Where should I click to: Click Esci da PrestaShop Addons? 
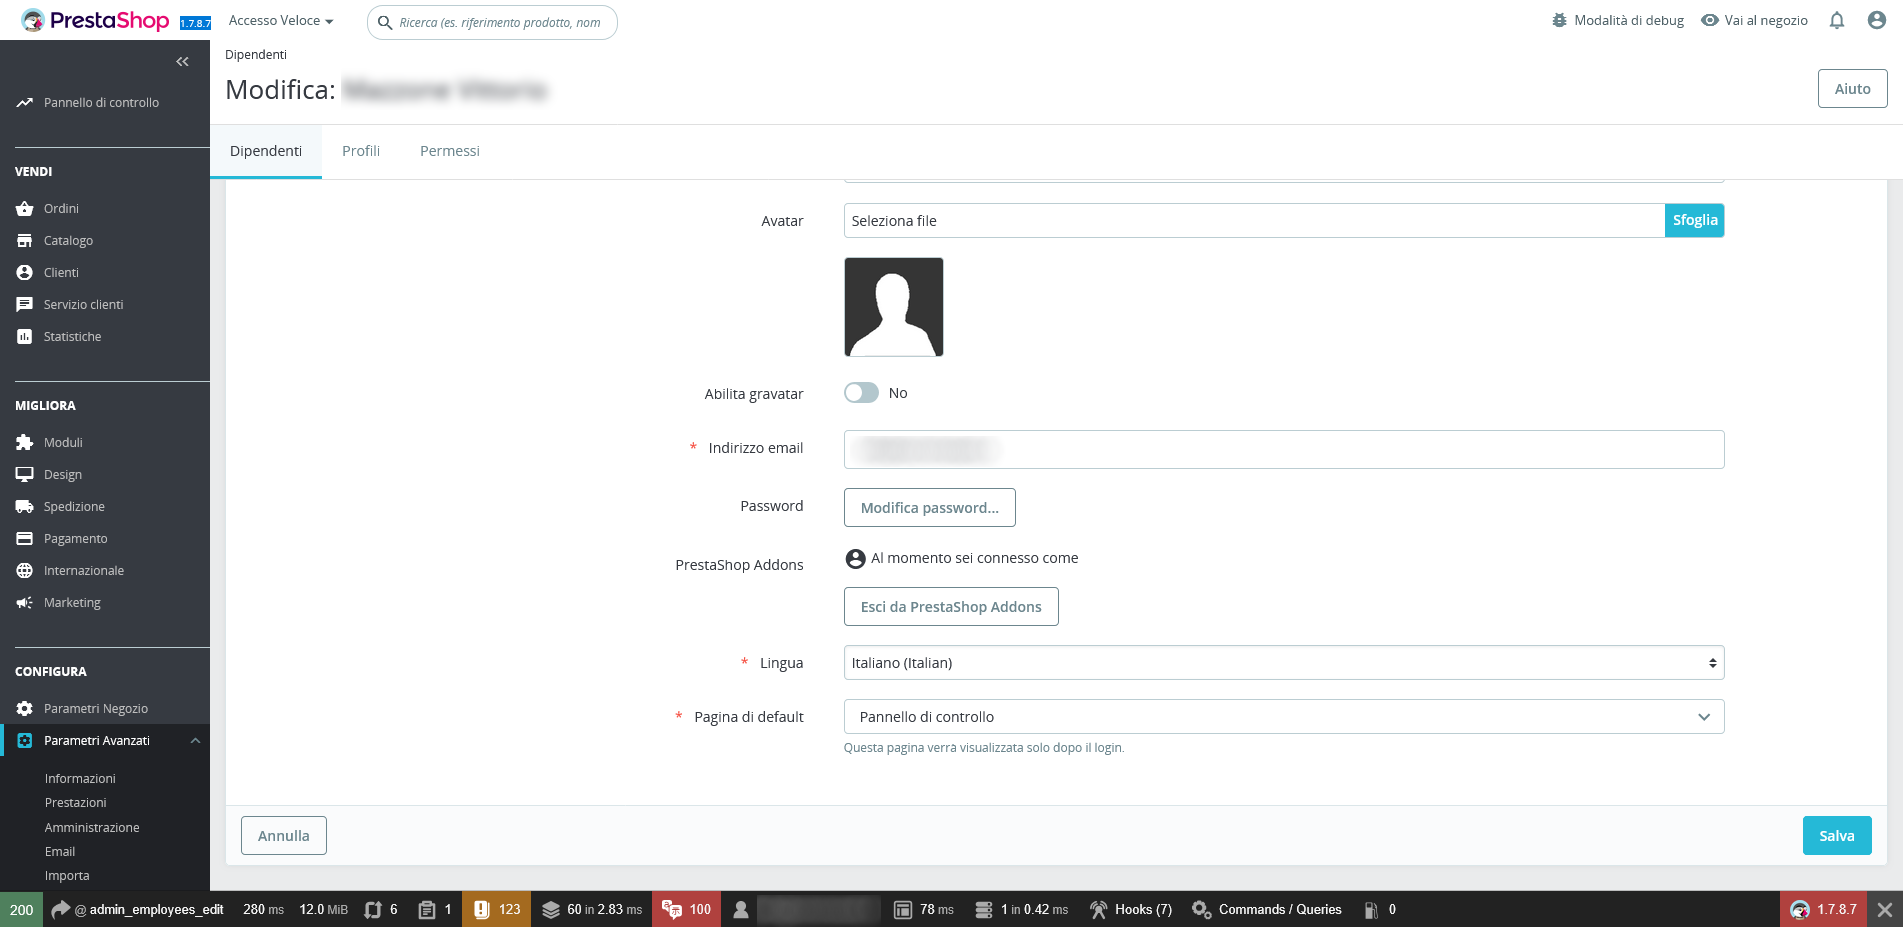[951, 607]
